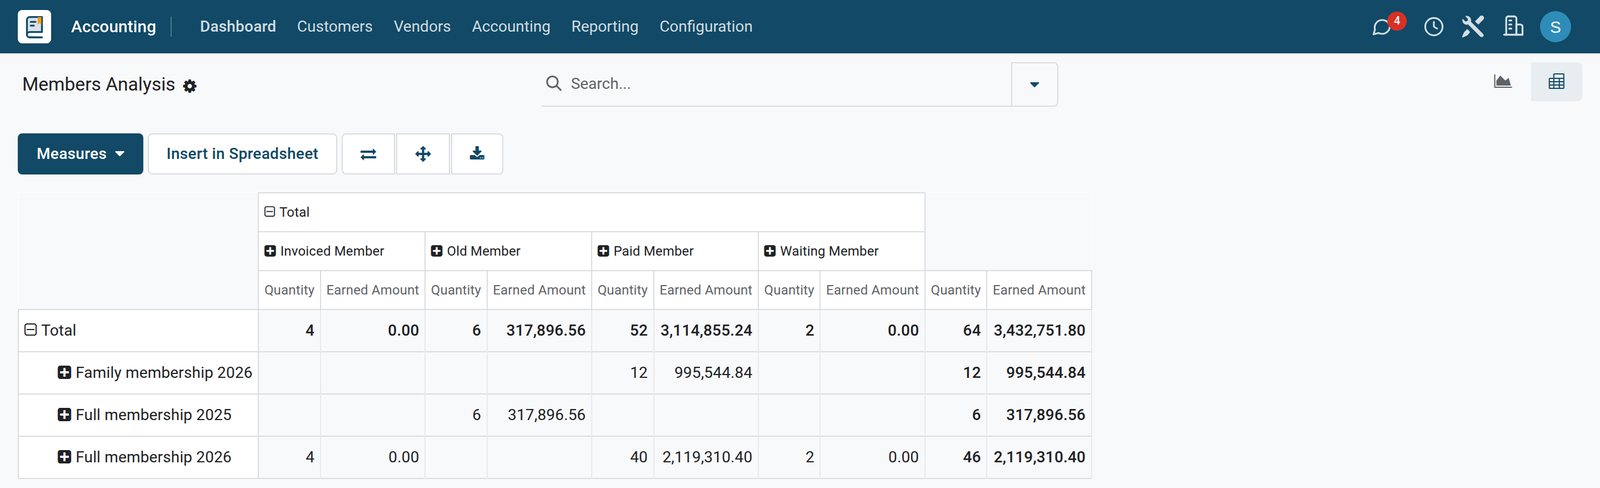1600x488 pixels.
Task: Click the 317,896.56 Old Member total cell
Action: [x=539, y=330]
